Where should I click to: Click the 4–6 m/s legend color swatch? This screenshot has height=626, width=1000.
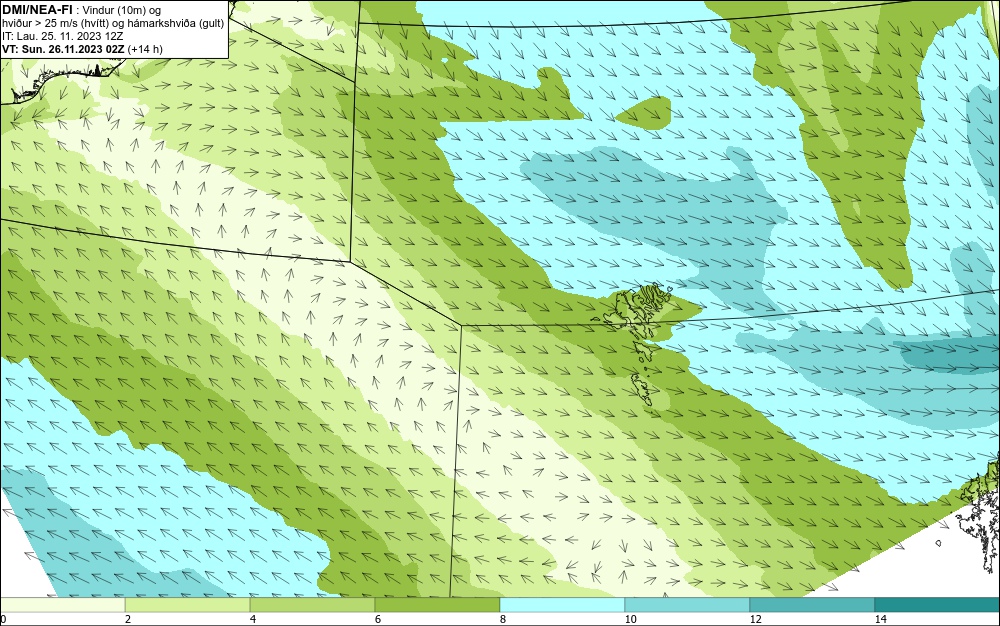click(x=312, y=605)
